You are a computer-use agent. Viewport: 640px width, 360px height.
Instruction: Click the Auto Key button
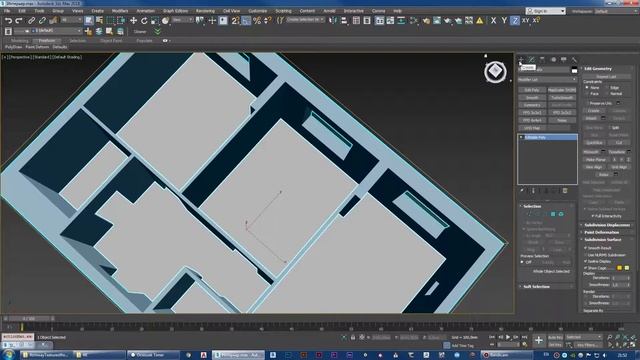(555, 337)
